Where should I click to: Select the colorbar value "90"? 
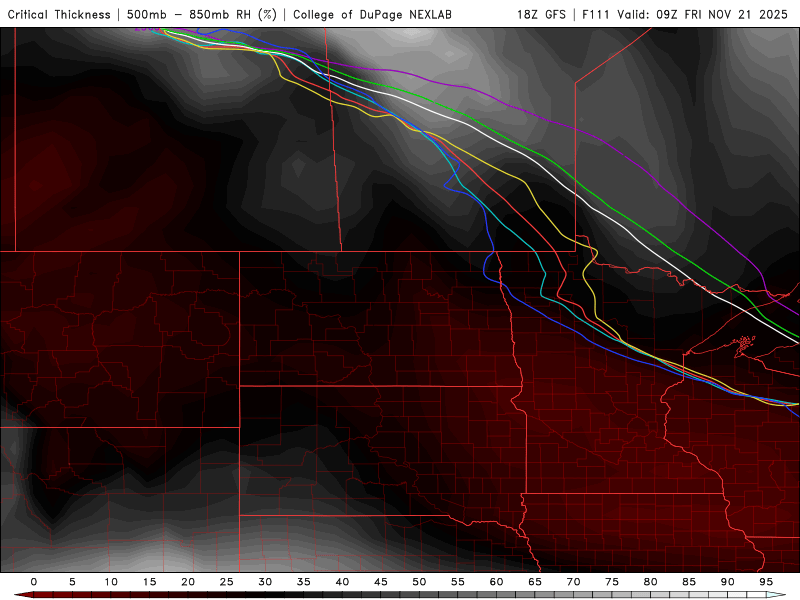coord(727,582)
